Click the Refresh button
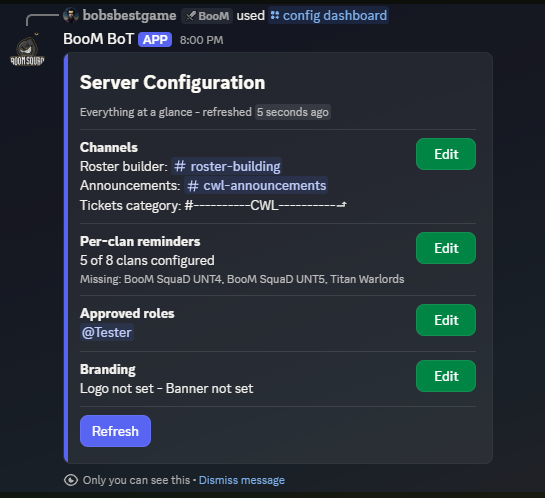Viewport: 545px width, 498px height. (x=115, y=431)
